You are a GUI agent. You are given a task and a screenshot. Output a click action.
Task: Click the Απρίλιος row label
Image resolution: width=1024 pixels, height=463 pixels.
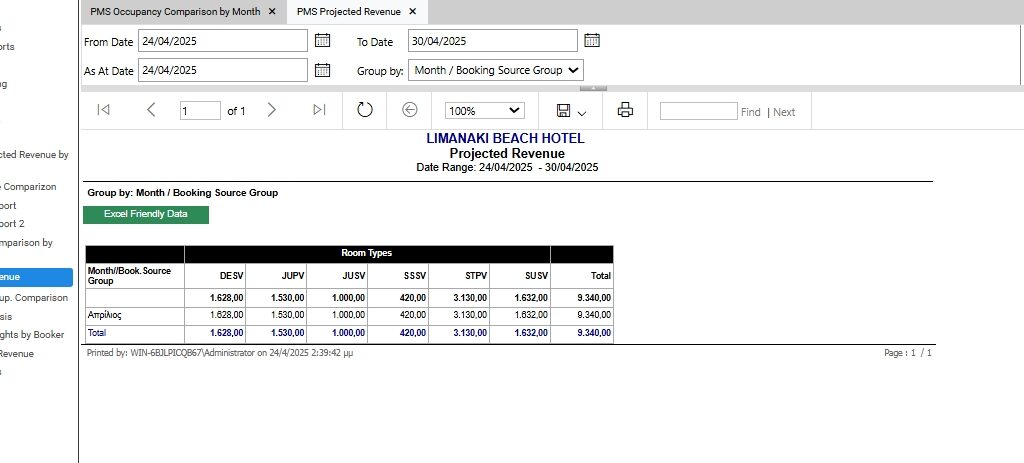(104, 315)
